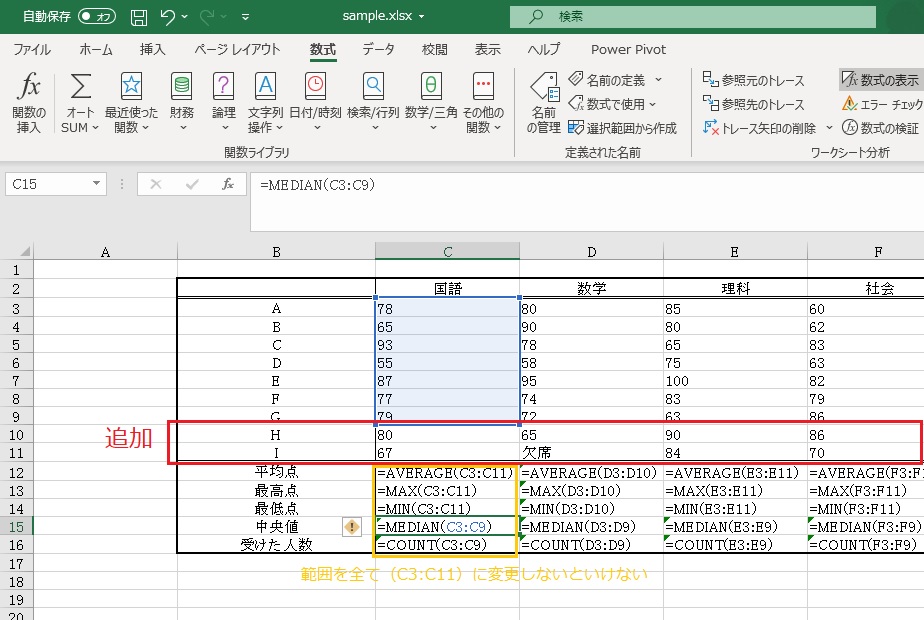Toggle Show Formulas (数式の表示) button
This screenshot has height=620, width=924.
tap(880, 80)
